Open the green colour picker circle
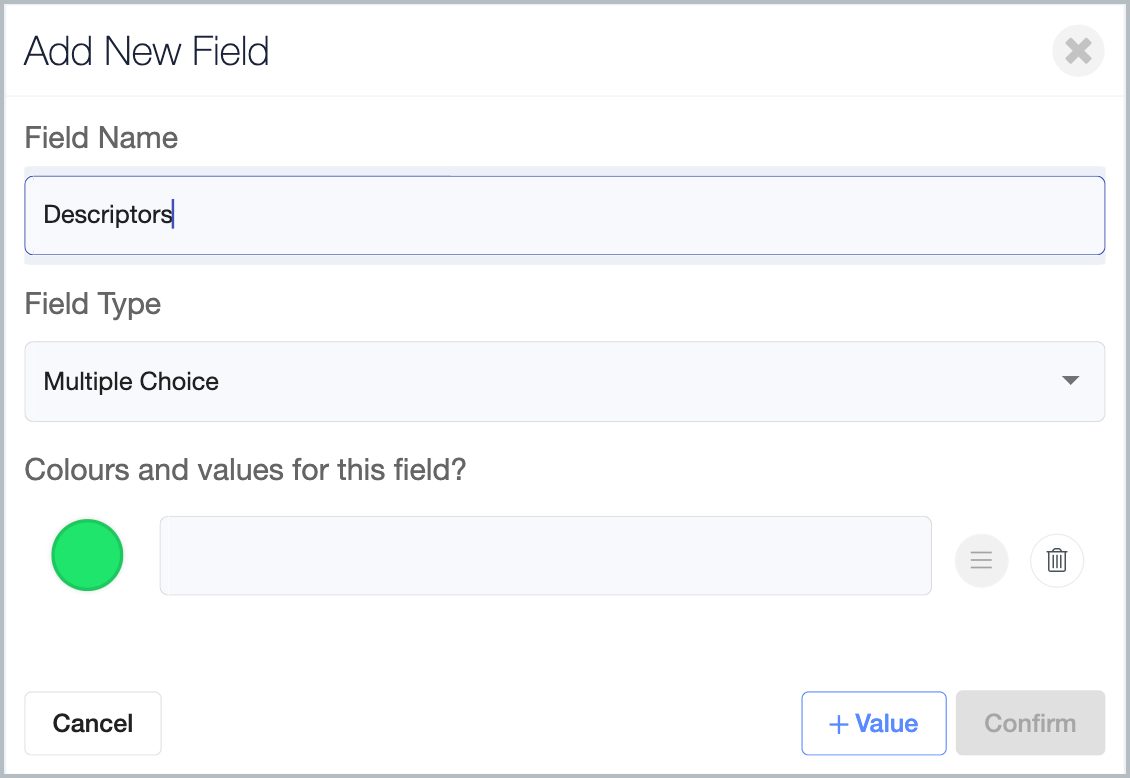 pos(87,555)
